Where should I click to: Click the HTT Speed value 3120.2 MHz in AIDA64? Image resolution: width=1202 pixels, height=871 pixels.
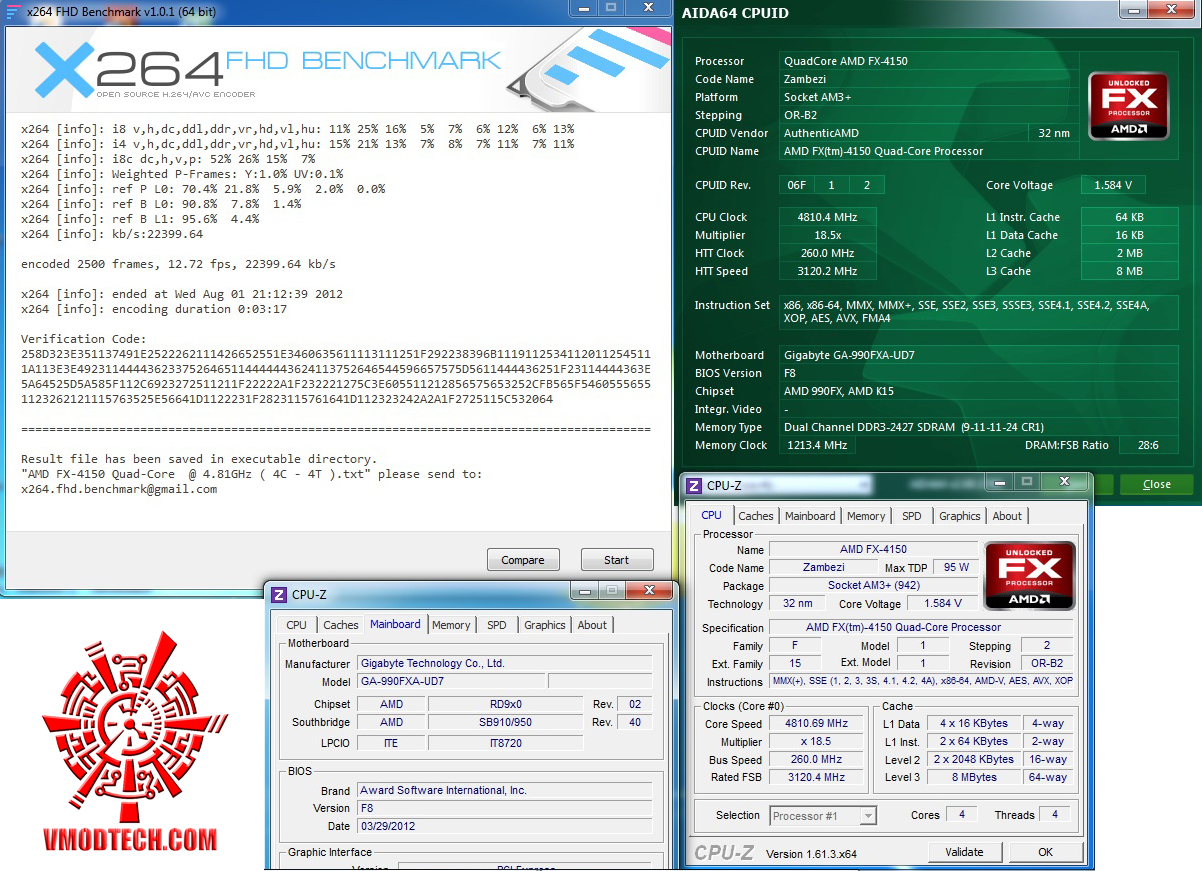(x=829, y=271)
